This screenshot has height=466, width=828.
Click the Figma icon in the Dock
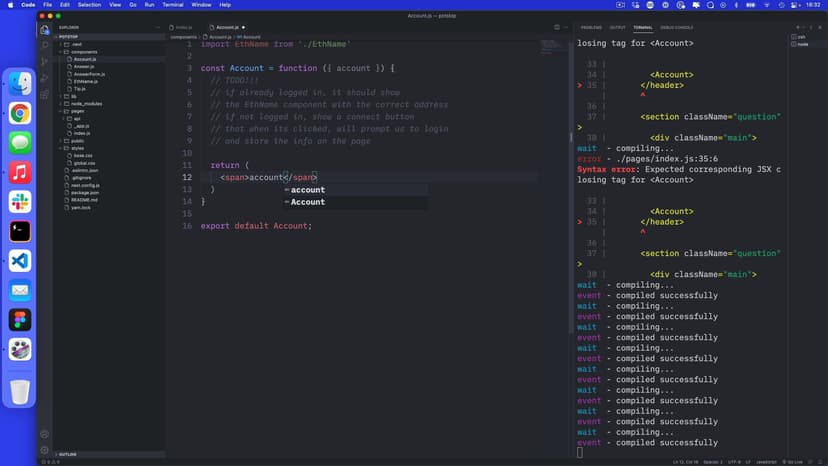point(20,319)
